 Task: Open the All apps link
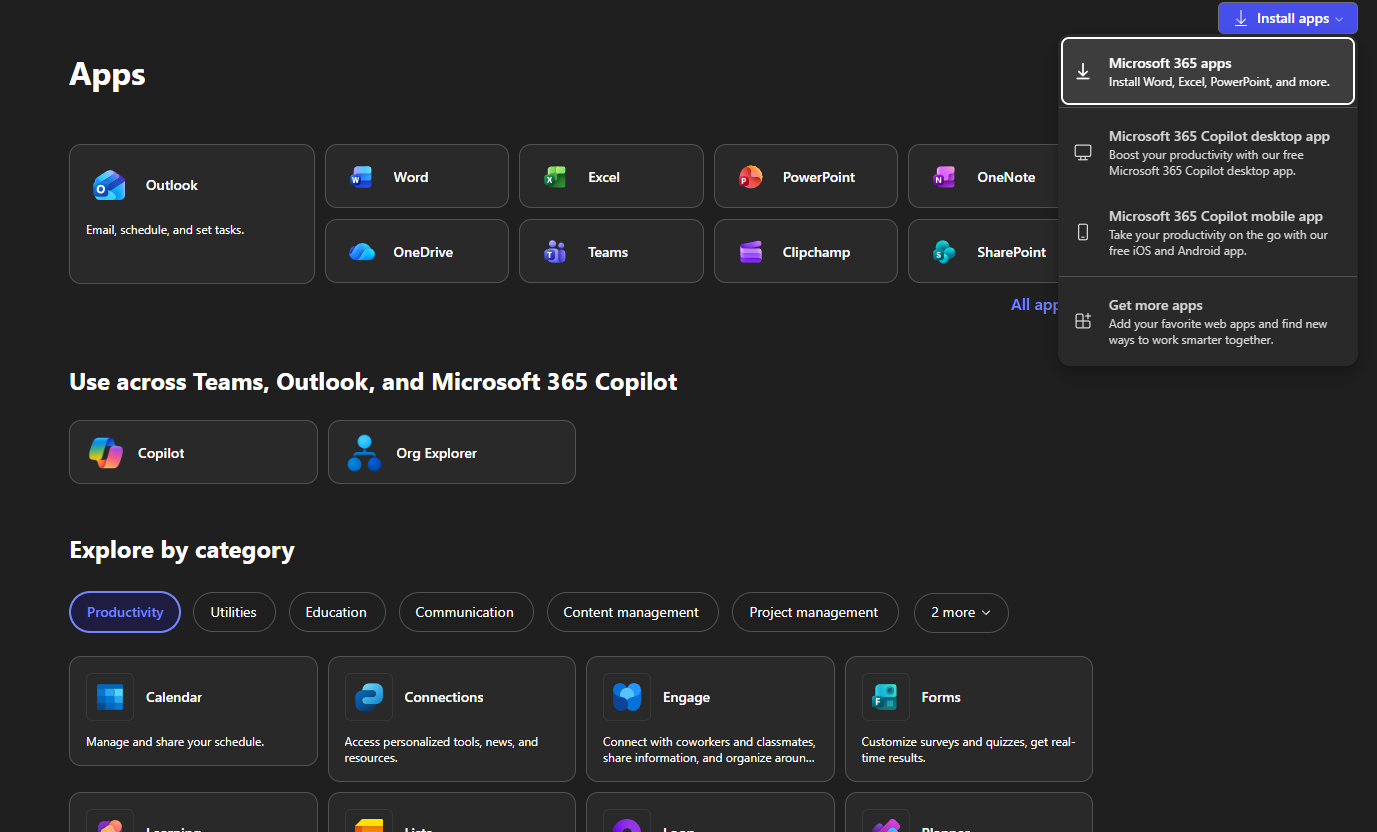pos(1034,305)
